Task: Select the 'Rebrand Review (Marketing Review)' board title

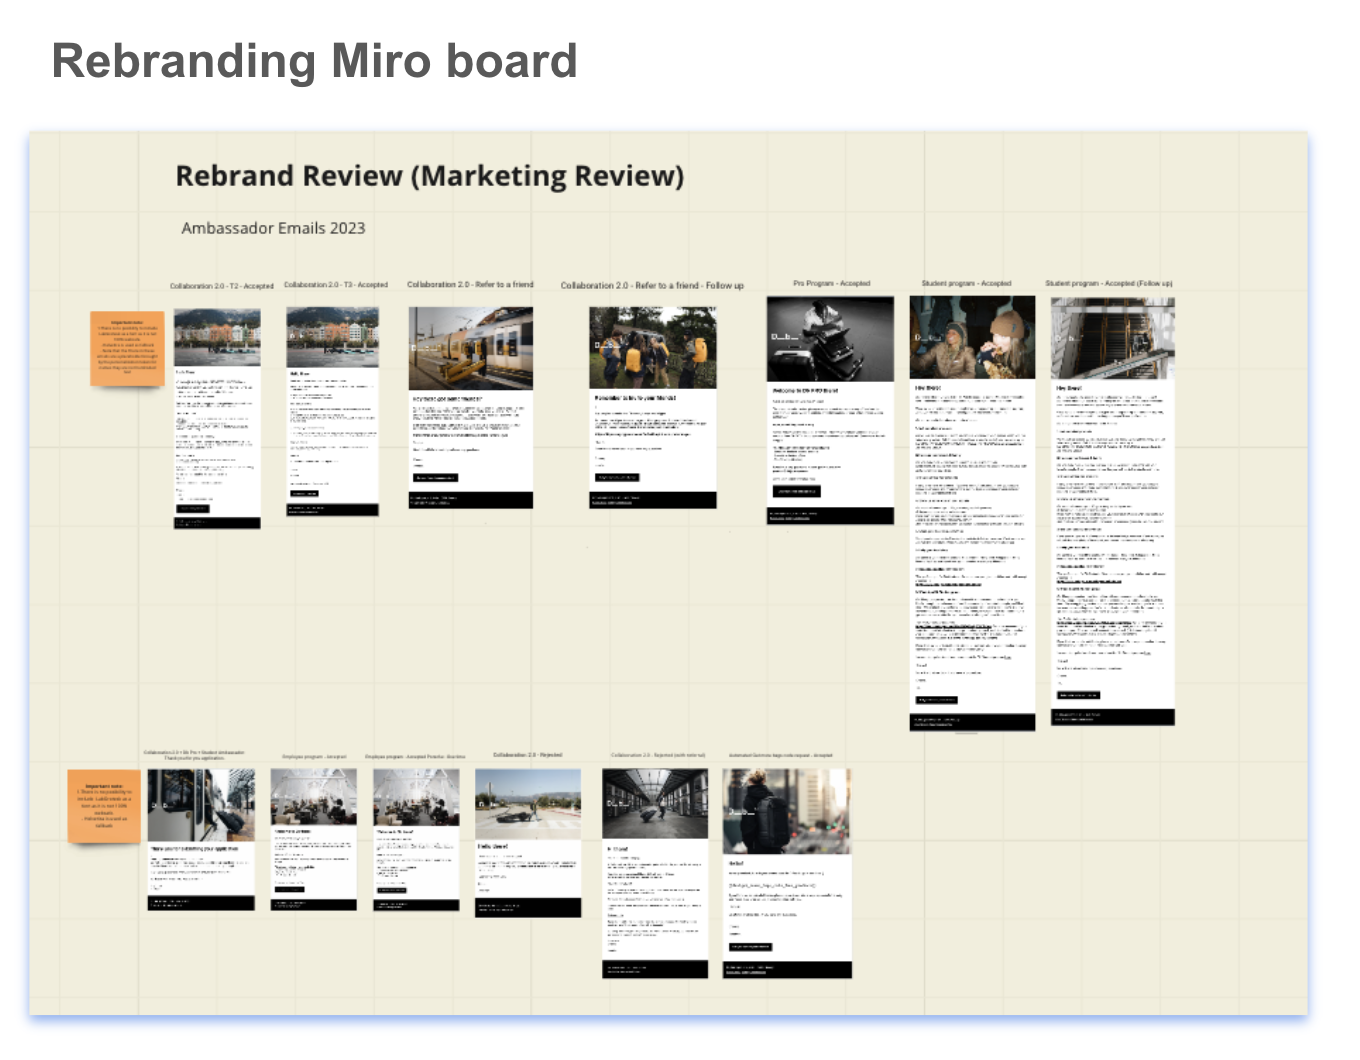Action: pos(430,176)
